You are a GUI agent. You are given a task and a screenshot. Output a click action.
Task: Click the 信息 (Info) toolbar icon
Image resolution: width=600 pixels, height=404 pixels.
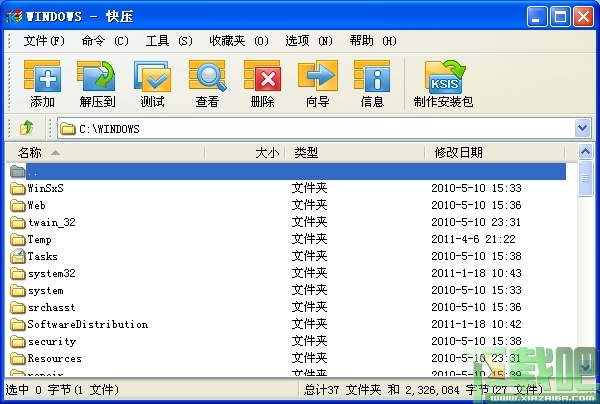point(372,76)
